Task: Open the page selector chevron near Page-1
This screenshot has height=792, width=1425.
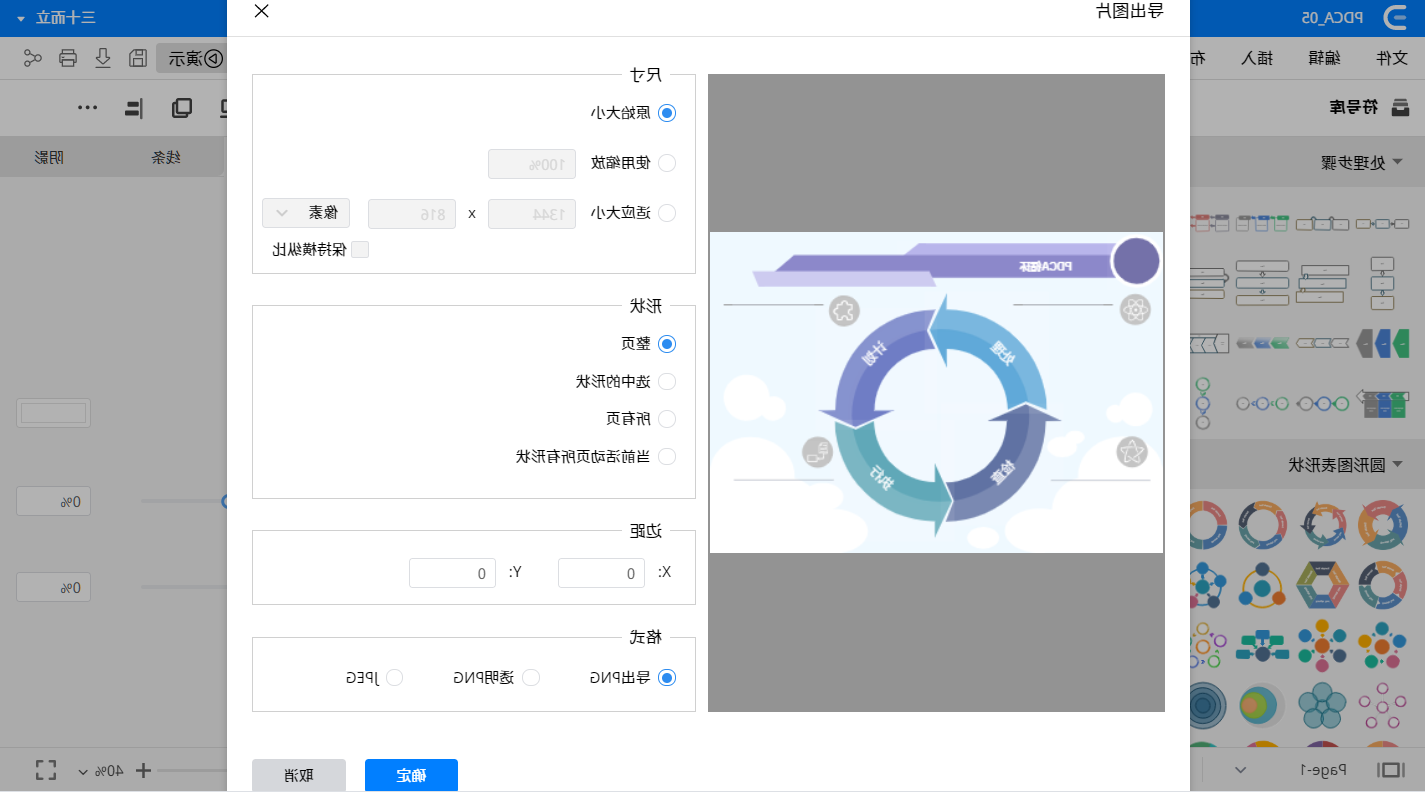Action: tap(1241, 769)
